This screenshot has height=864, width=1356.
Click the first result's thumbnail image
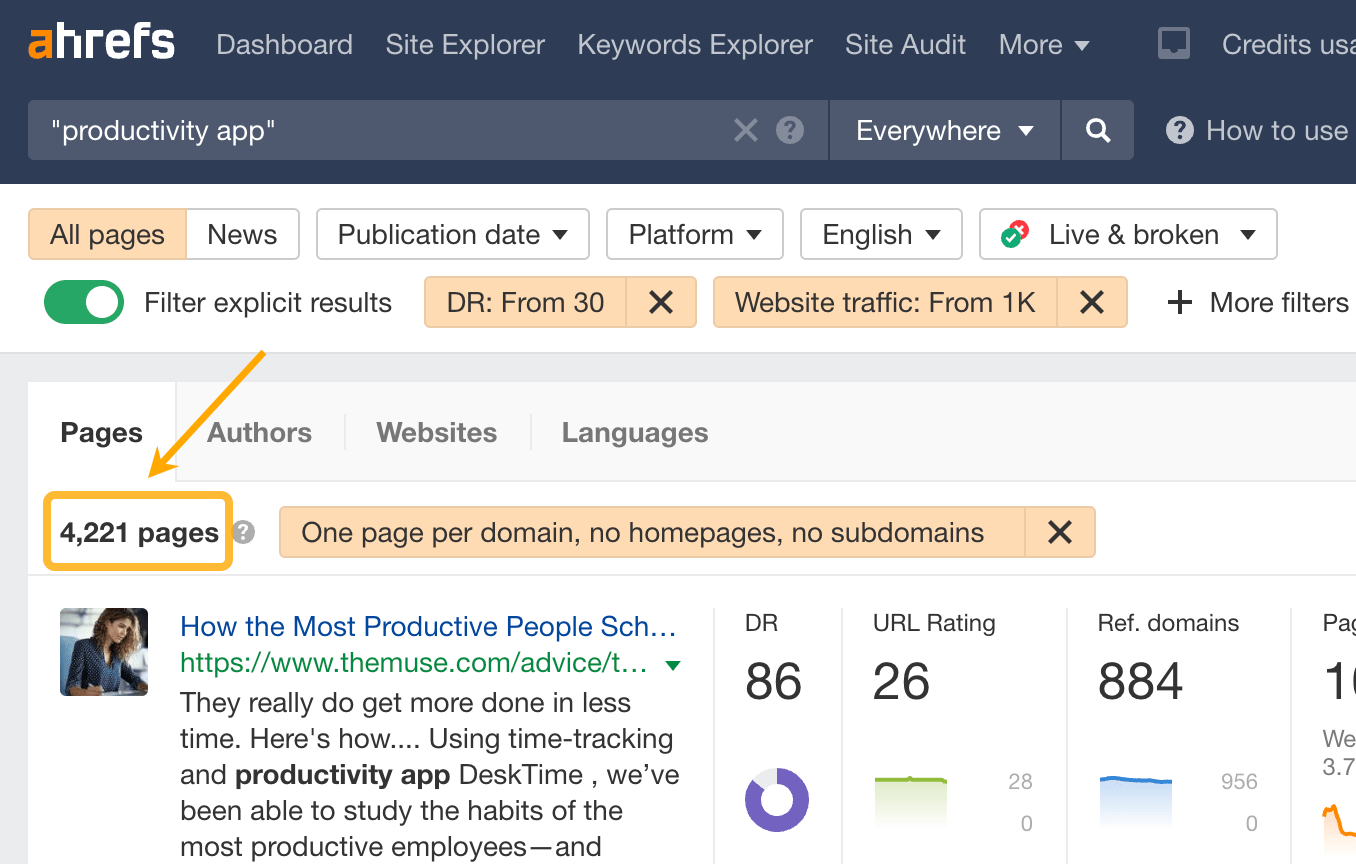pos(103,652)
